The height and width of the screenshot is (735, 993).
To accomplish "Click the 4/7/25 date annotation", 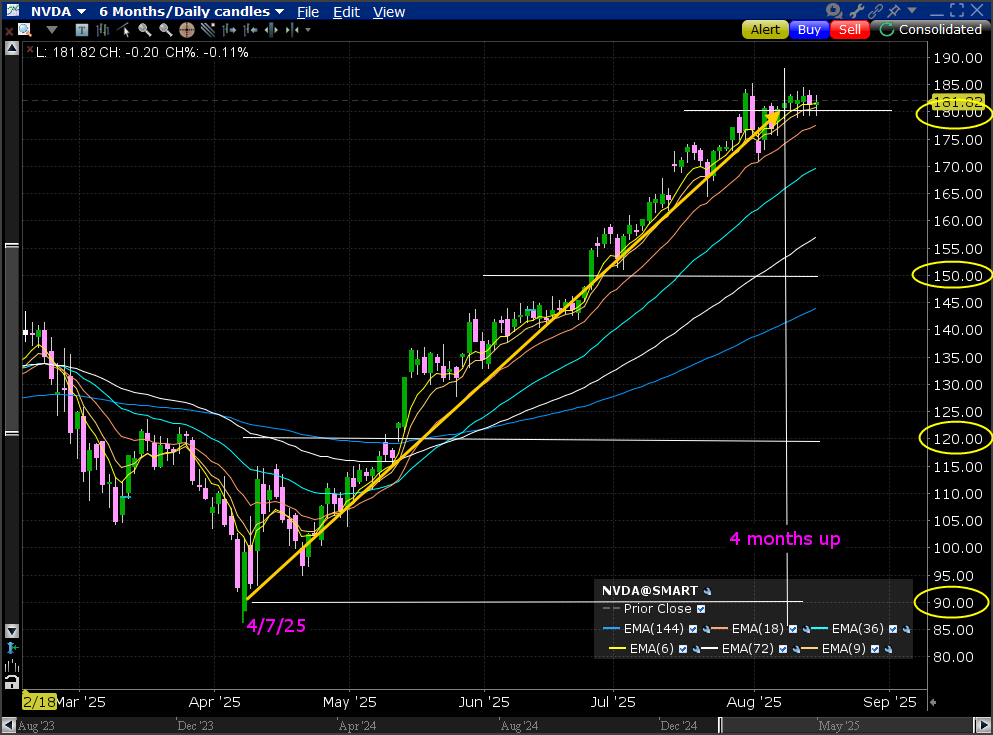I will (276, 626).
